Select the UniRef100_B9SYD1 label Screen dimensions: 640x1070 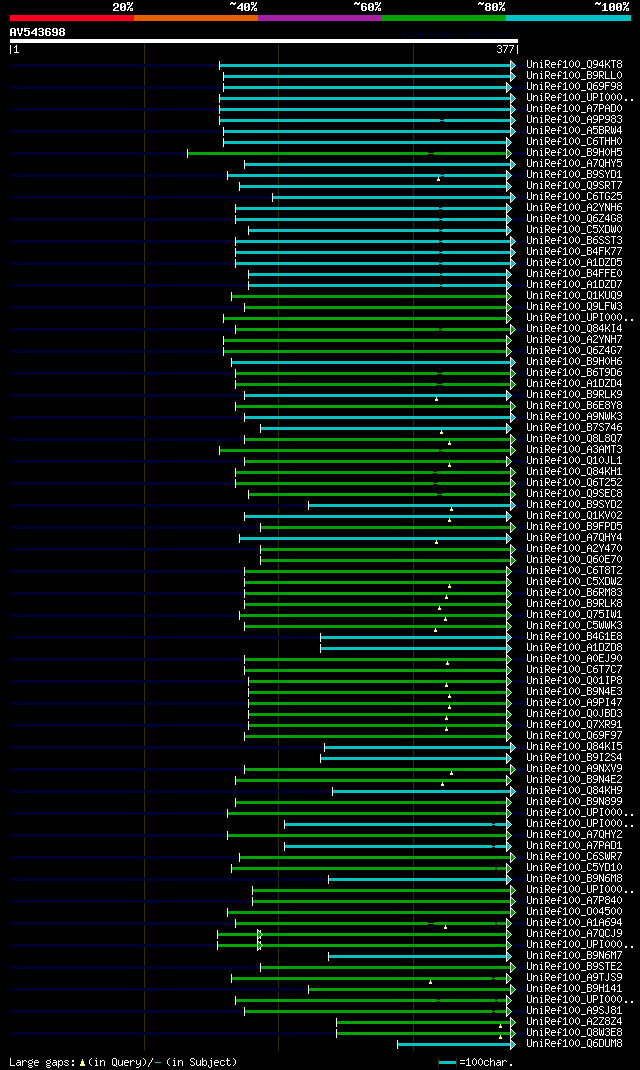click(x=574, y=175)
